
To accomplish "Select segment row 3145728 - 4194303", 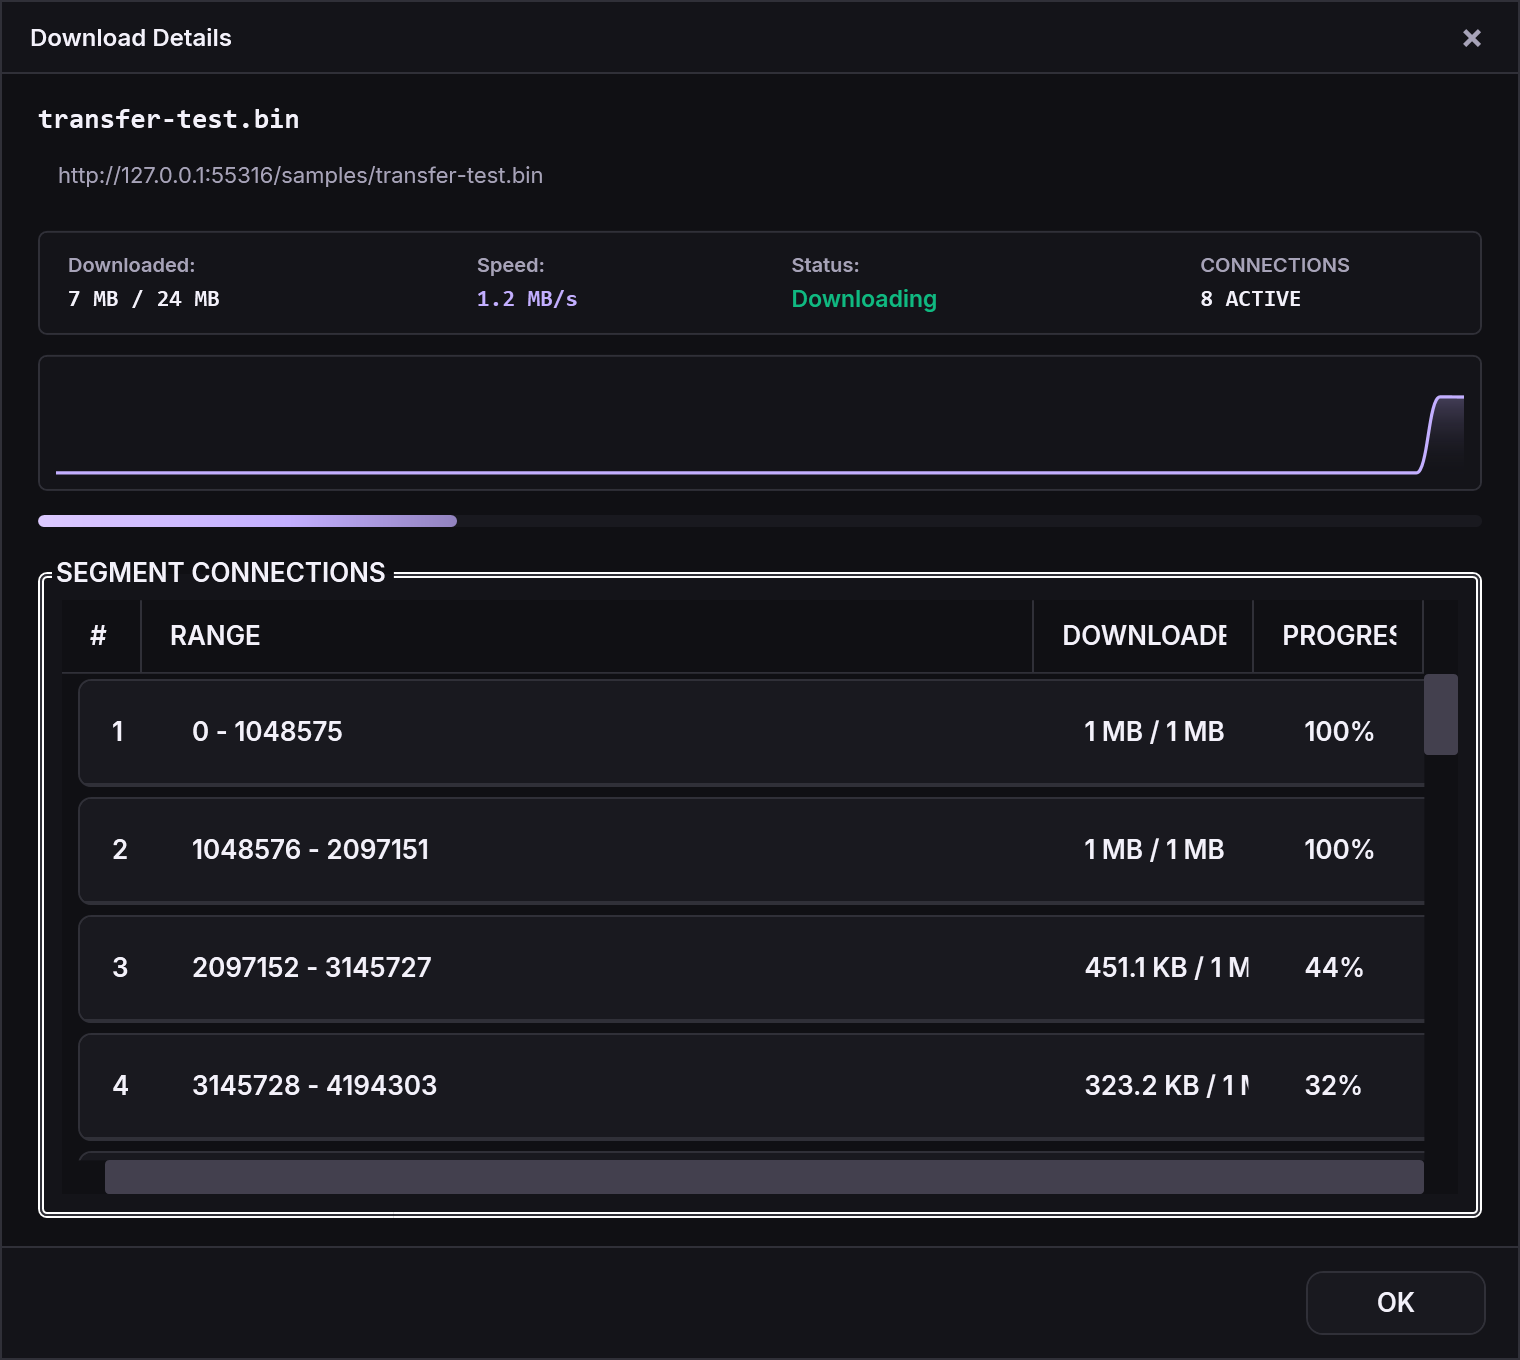I will point(751,1086).
